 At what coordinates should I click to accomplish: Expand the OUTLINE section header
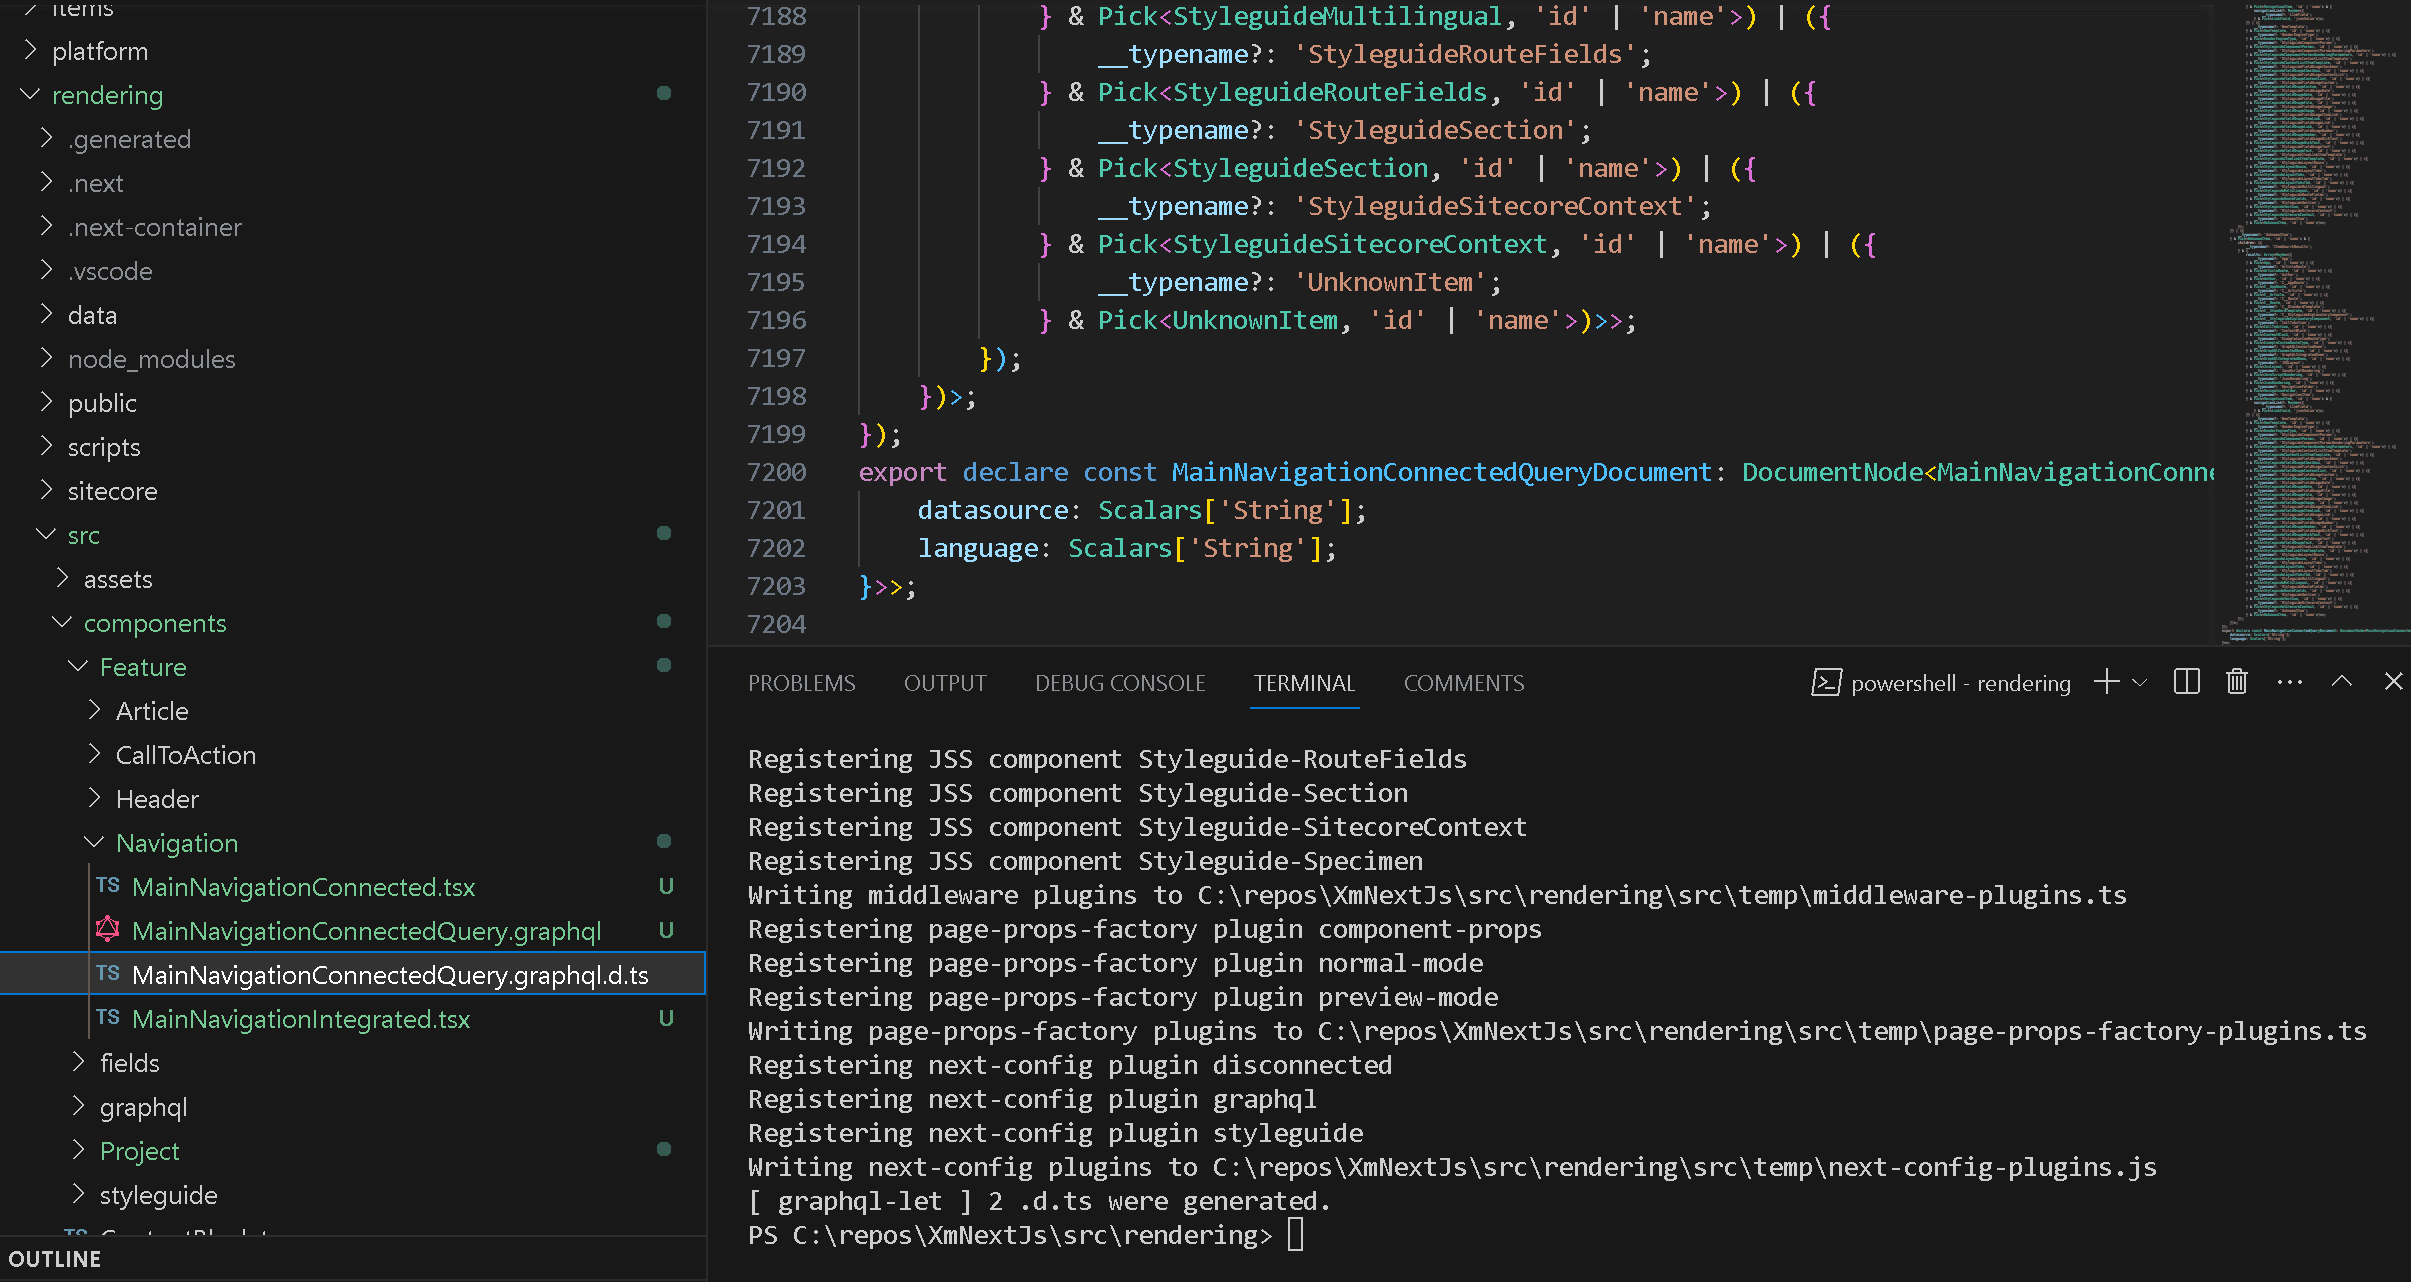click(55, 1259)
